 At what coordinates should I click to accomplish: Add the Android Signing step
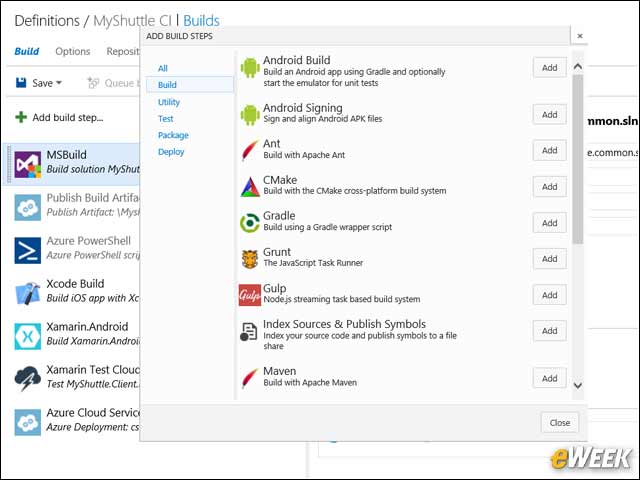(549, 115)
